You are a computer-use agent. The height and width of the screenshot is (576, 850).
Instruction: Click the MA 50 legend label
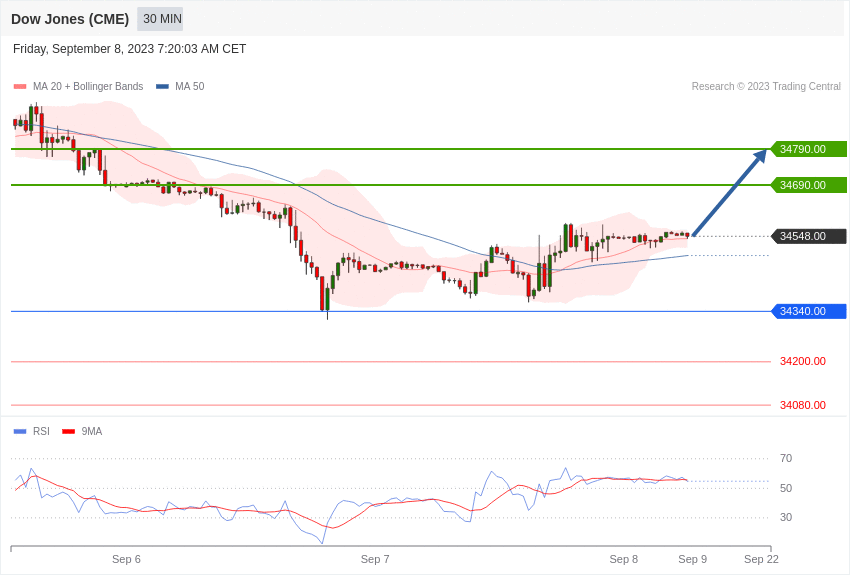[x=189, y=87]
